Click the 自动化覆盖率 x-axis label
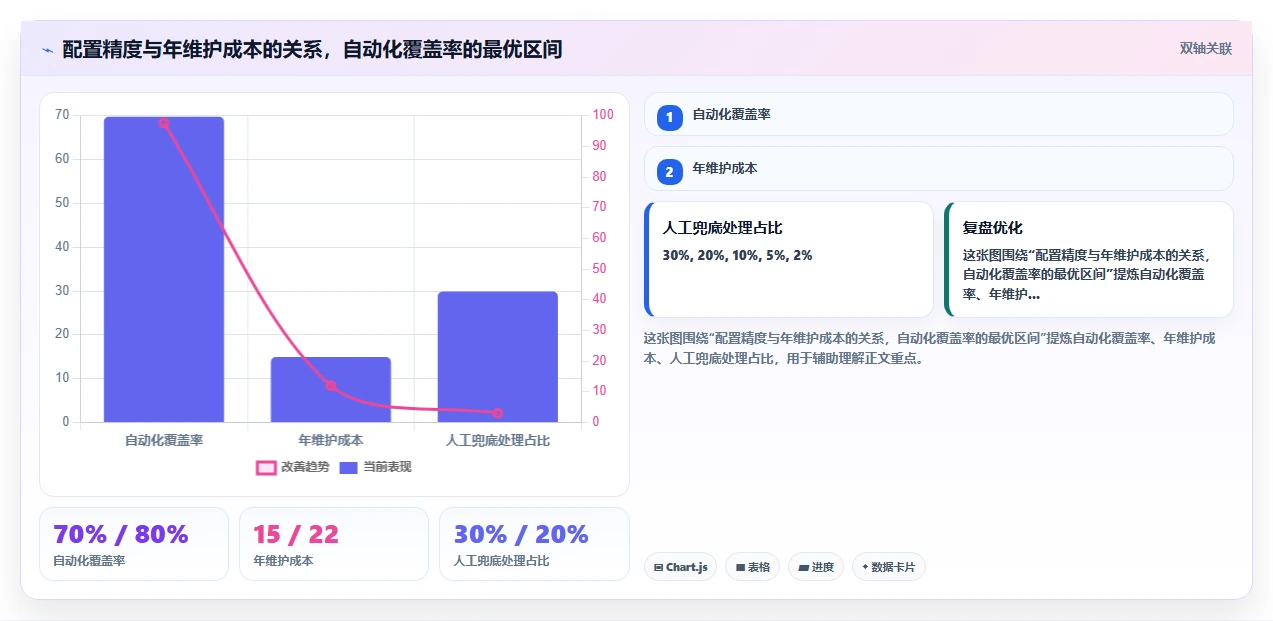1273x621 pixels. click(164, 440)
